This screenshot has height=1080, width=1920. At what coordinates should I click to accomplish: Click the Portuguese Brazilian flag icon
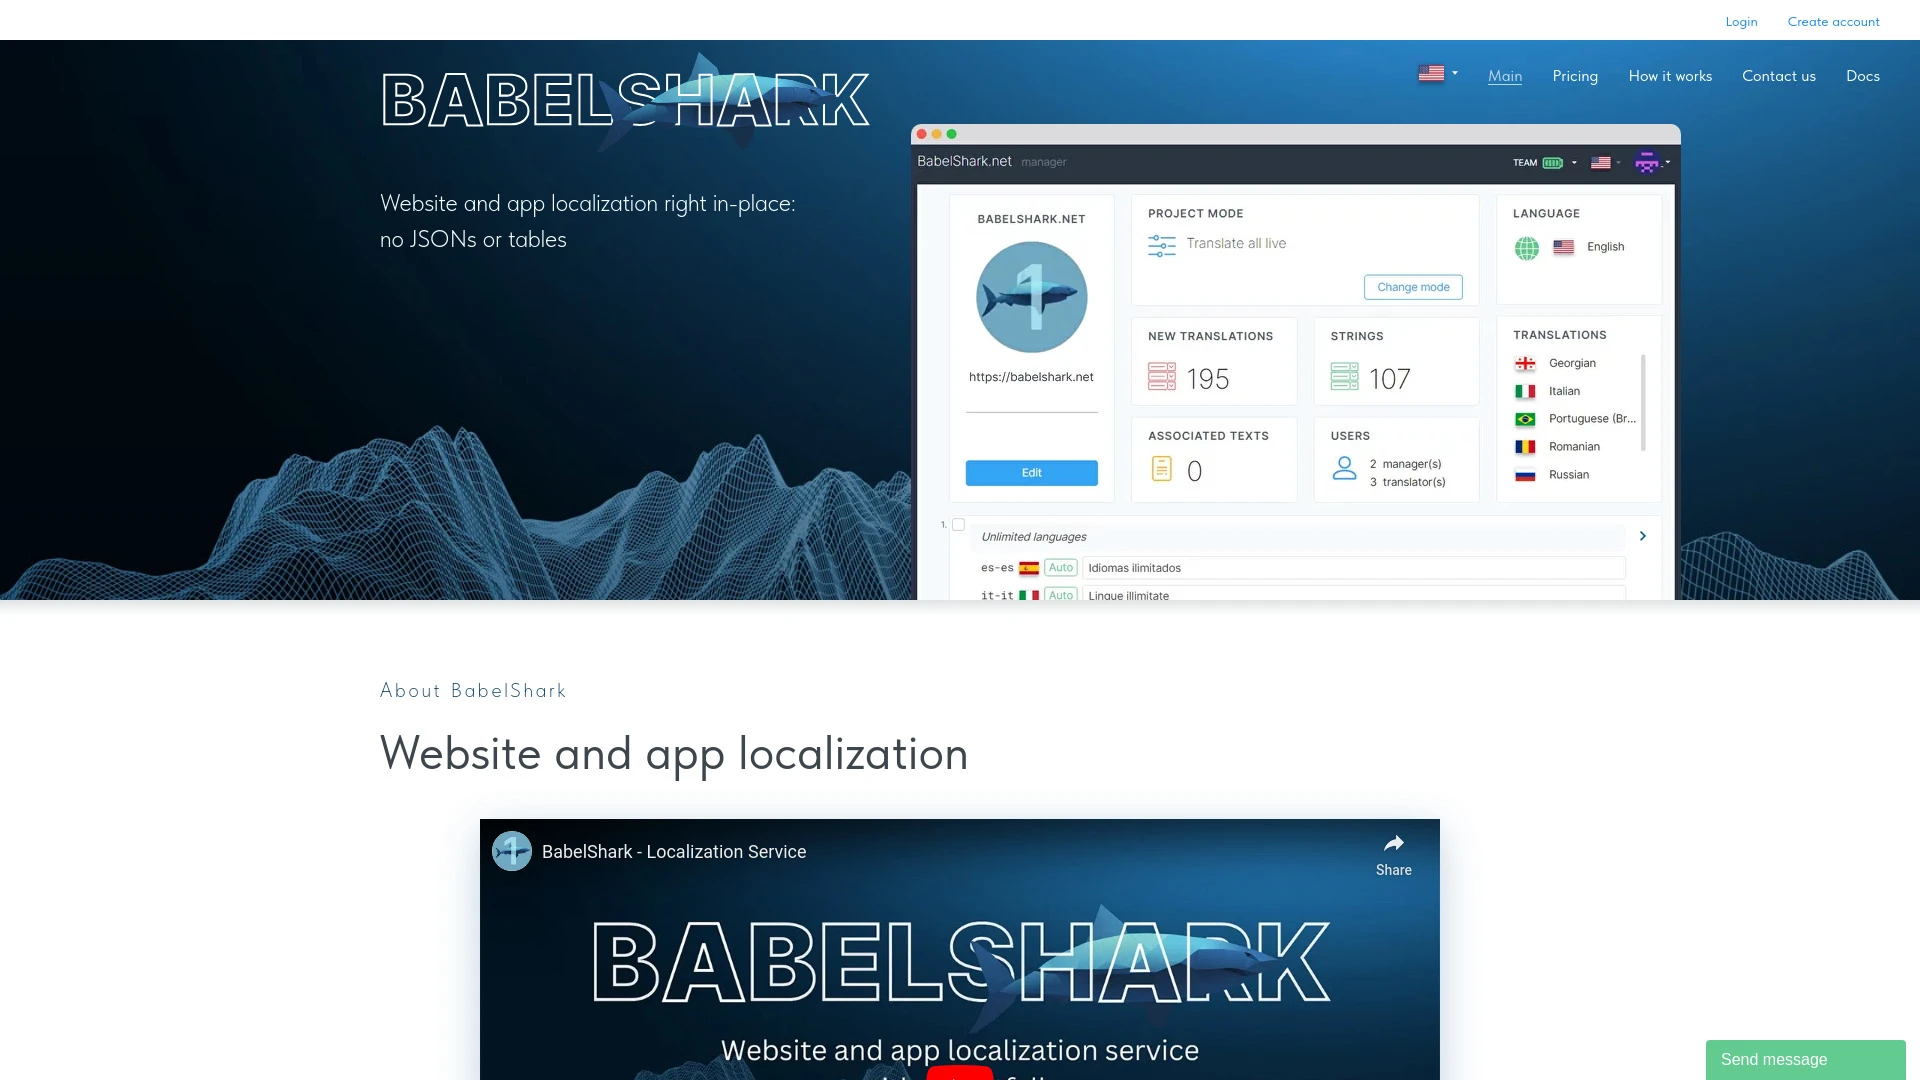click(x=1526, y=418)
